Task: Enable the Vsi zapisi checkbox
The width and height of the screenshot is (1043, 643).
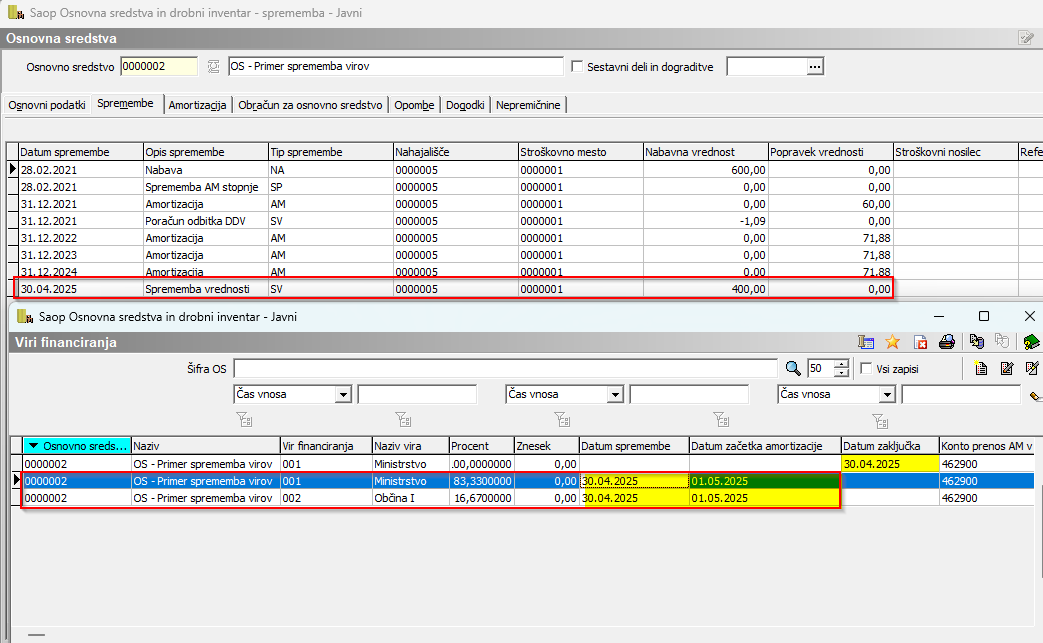Action: (x=866, y=368)
